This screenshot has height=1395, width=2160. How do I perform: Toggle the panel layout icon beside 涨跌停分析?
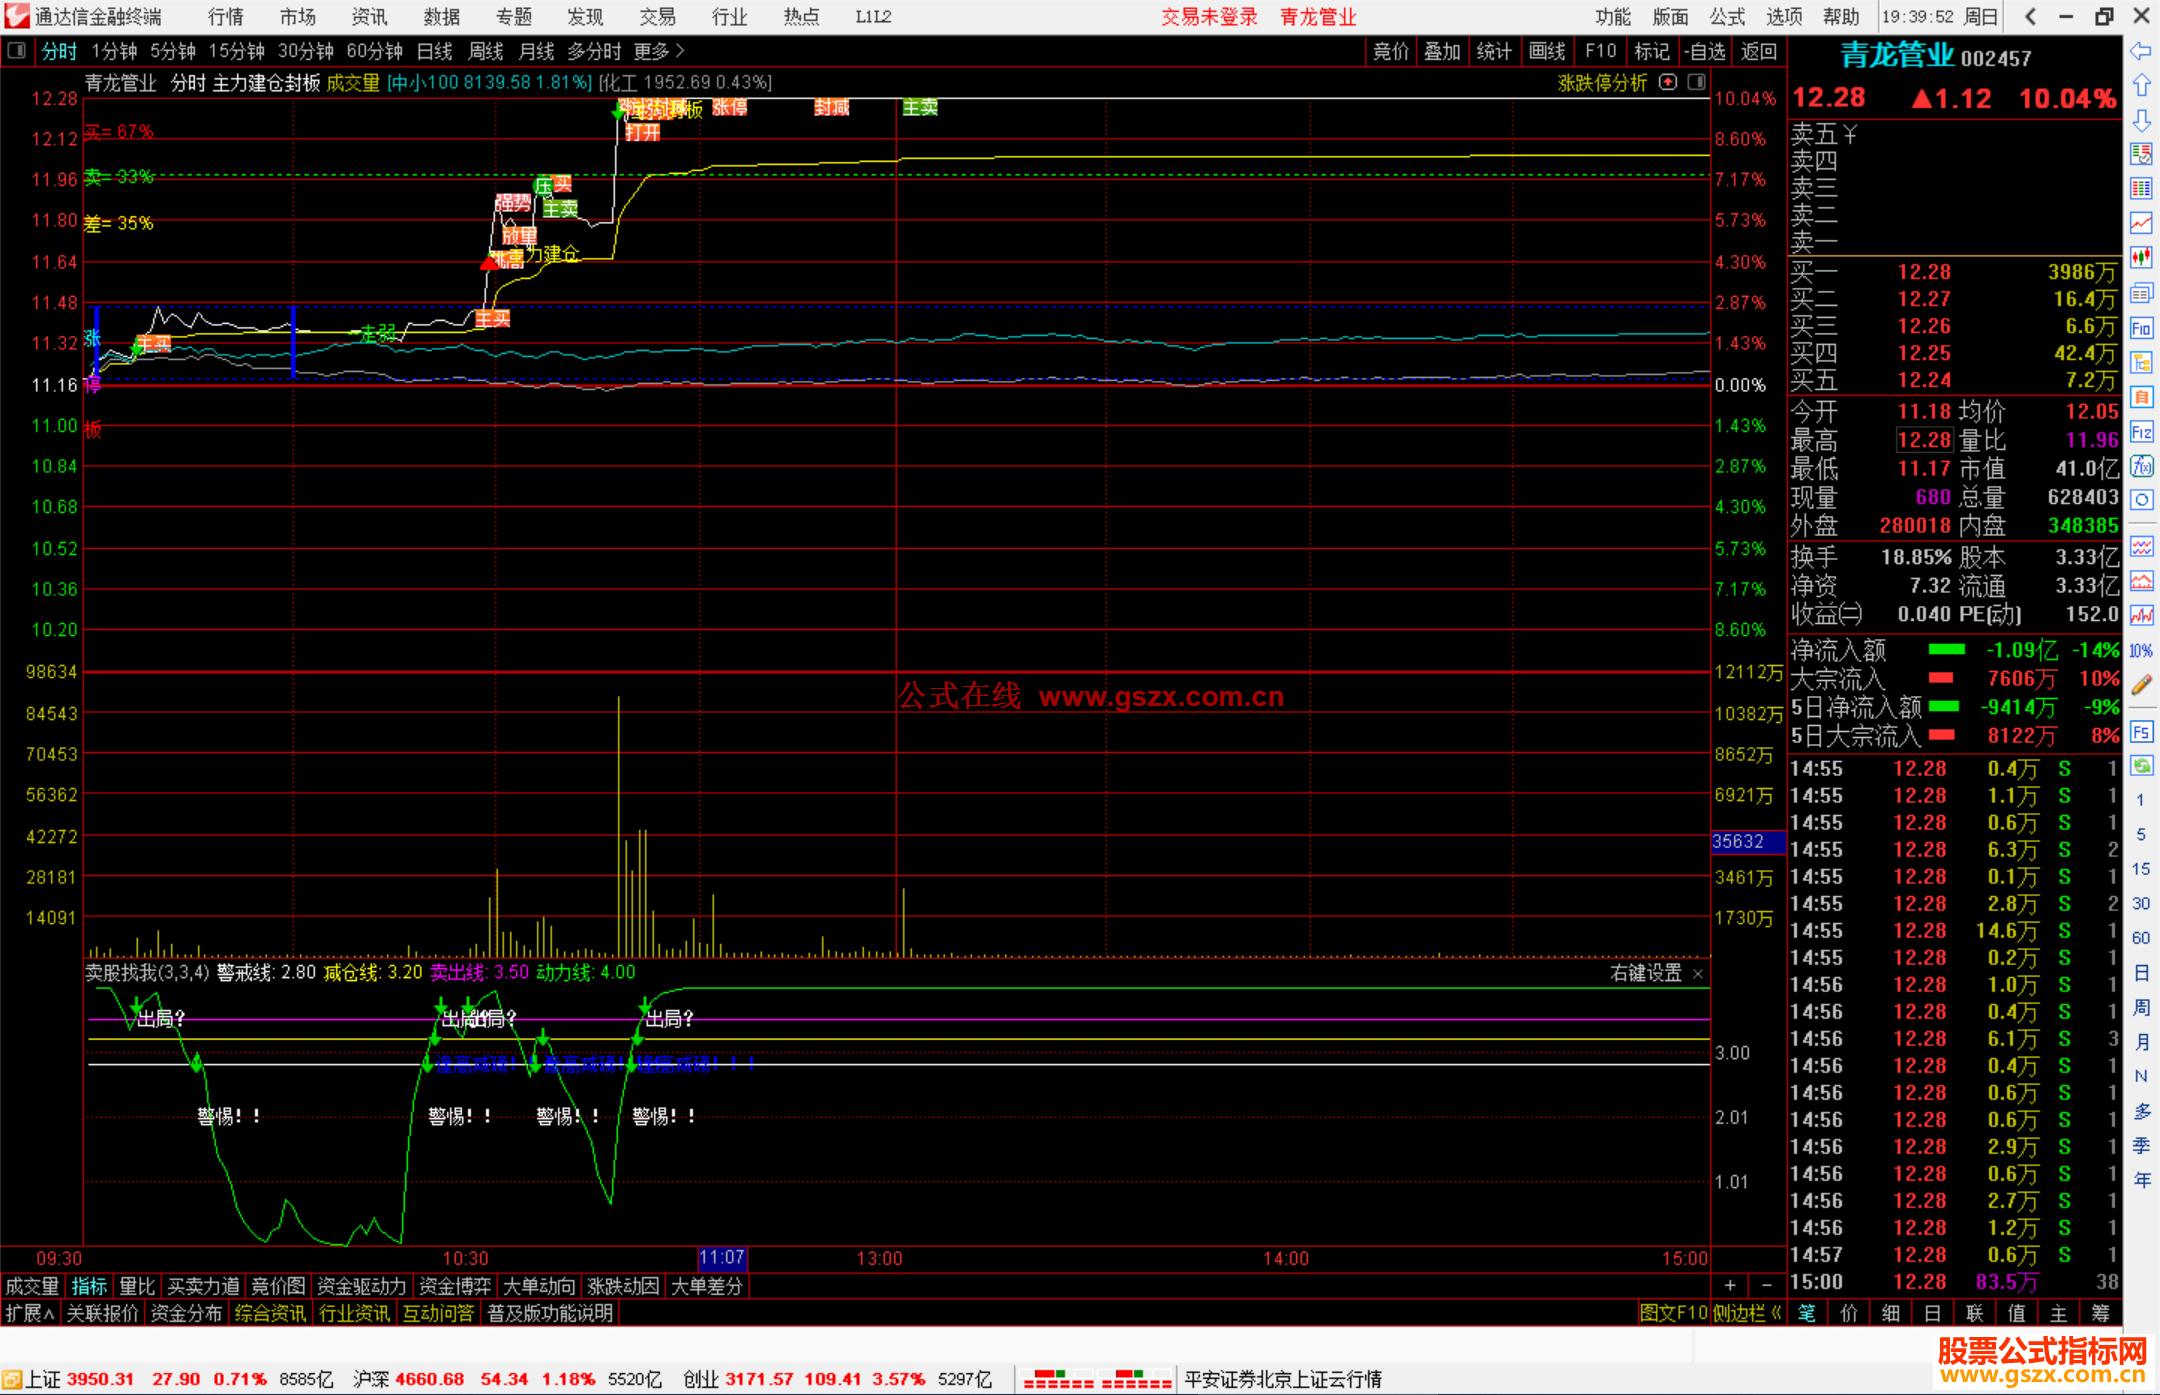1697,83
